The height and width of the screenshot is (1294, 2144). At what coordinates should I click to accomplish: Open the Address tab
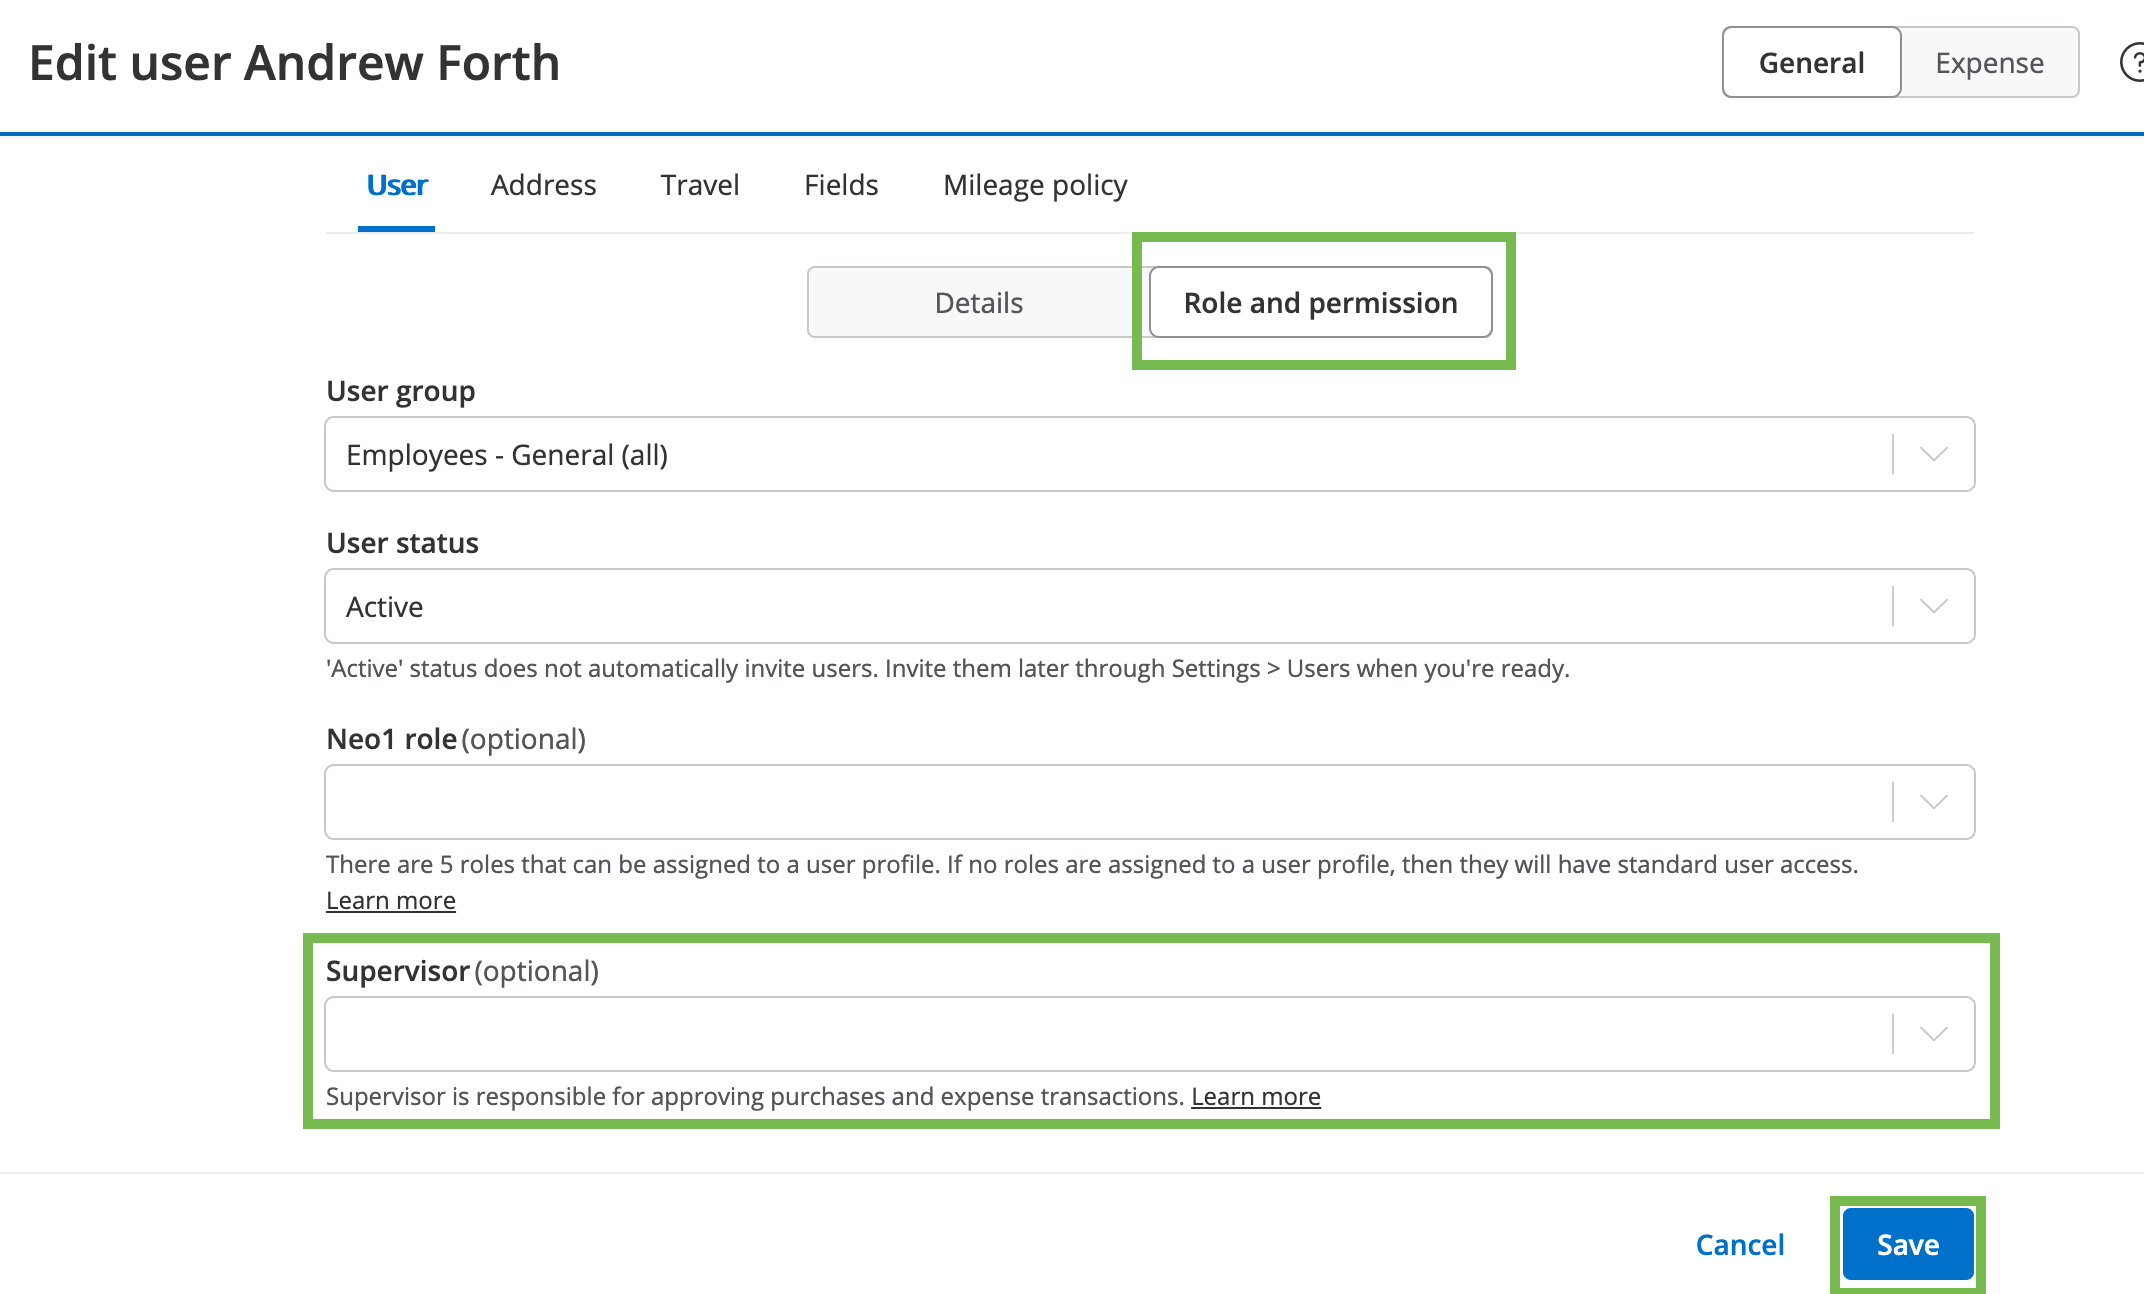point(543,185)
